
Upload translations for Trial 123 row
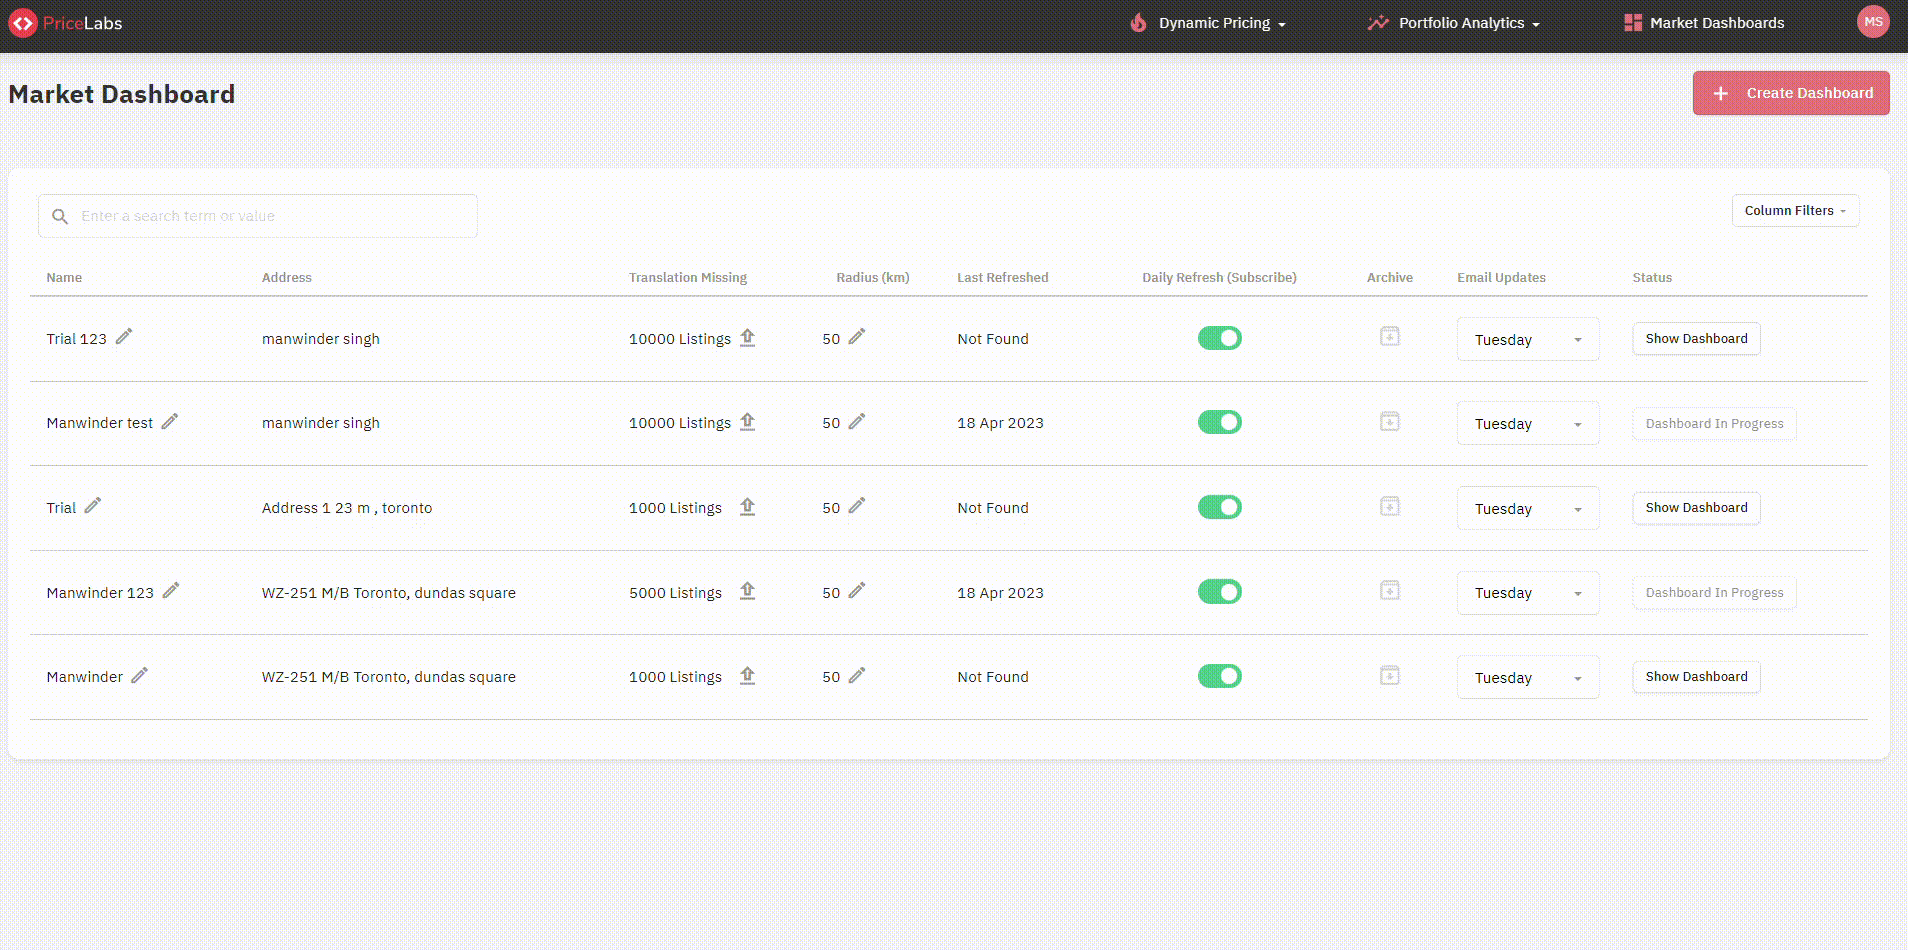point(748,337)
